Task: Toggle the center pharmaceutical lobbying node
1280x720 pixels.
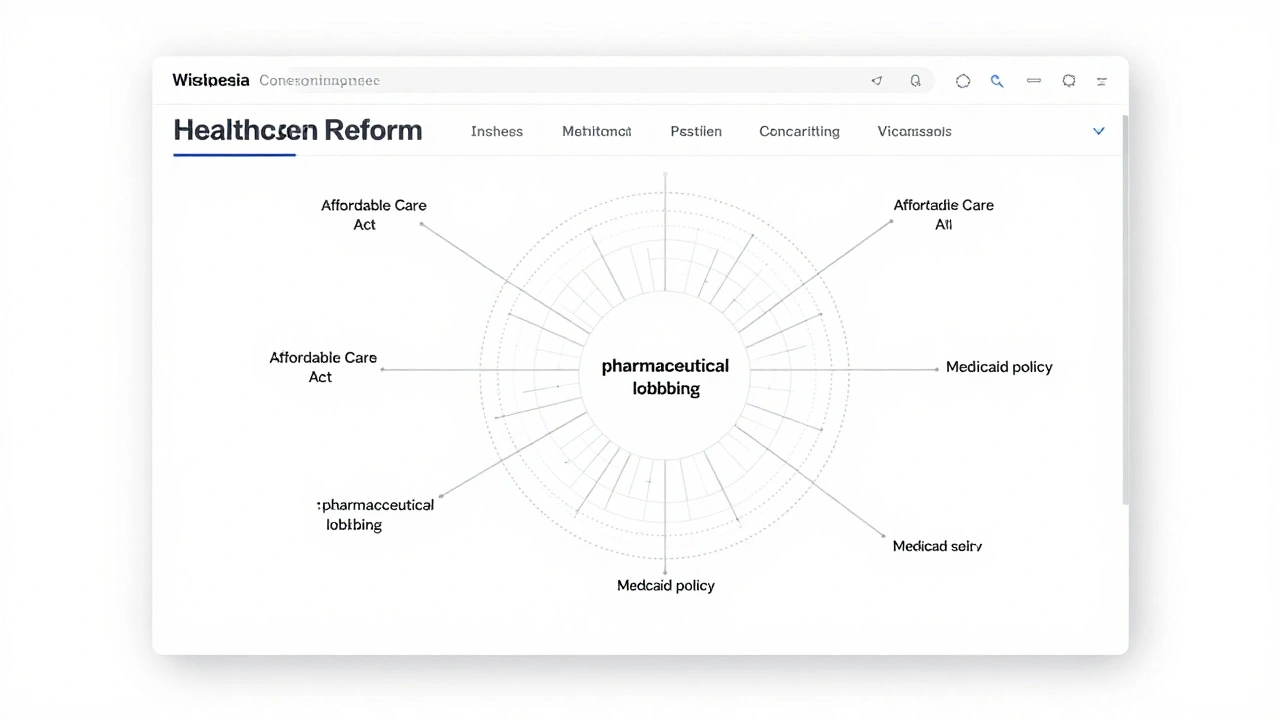Action: coord(665,377)
